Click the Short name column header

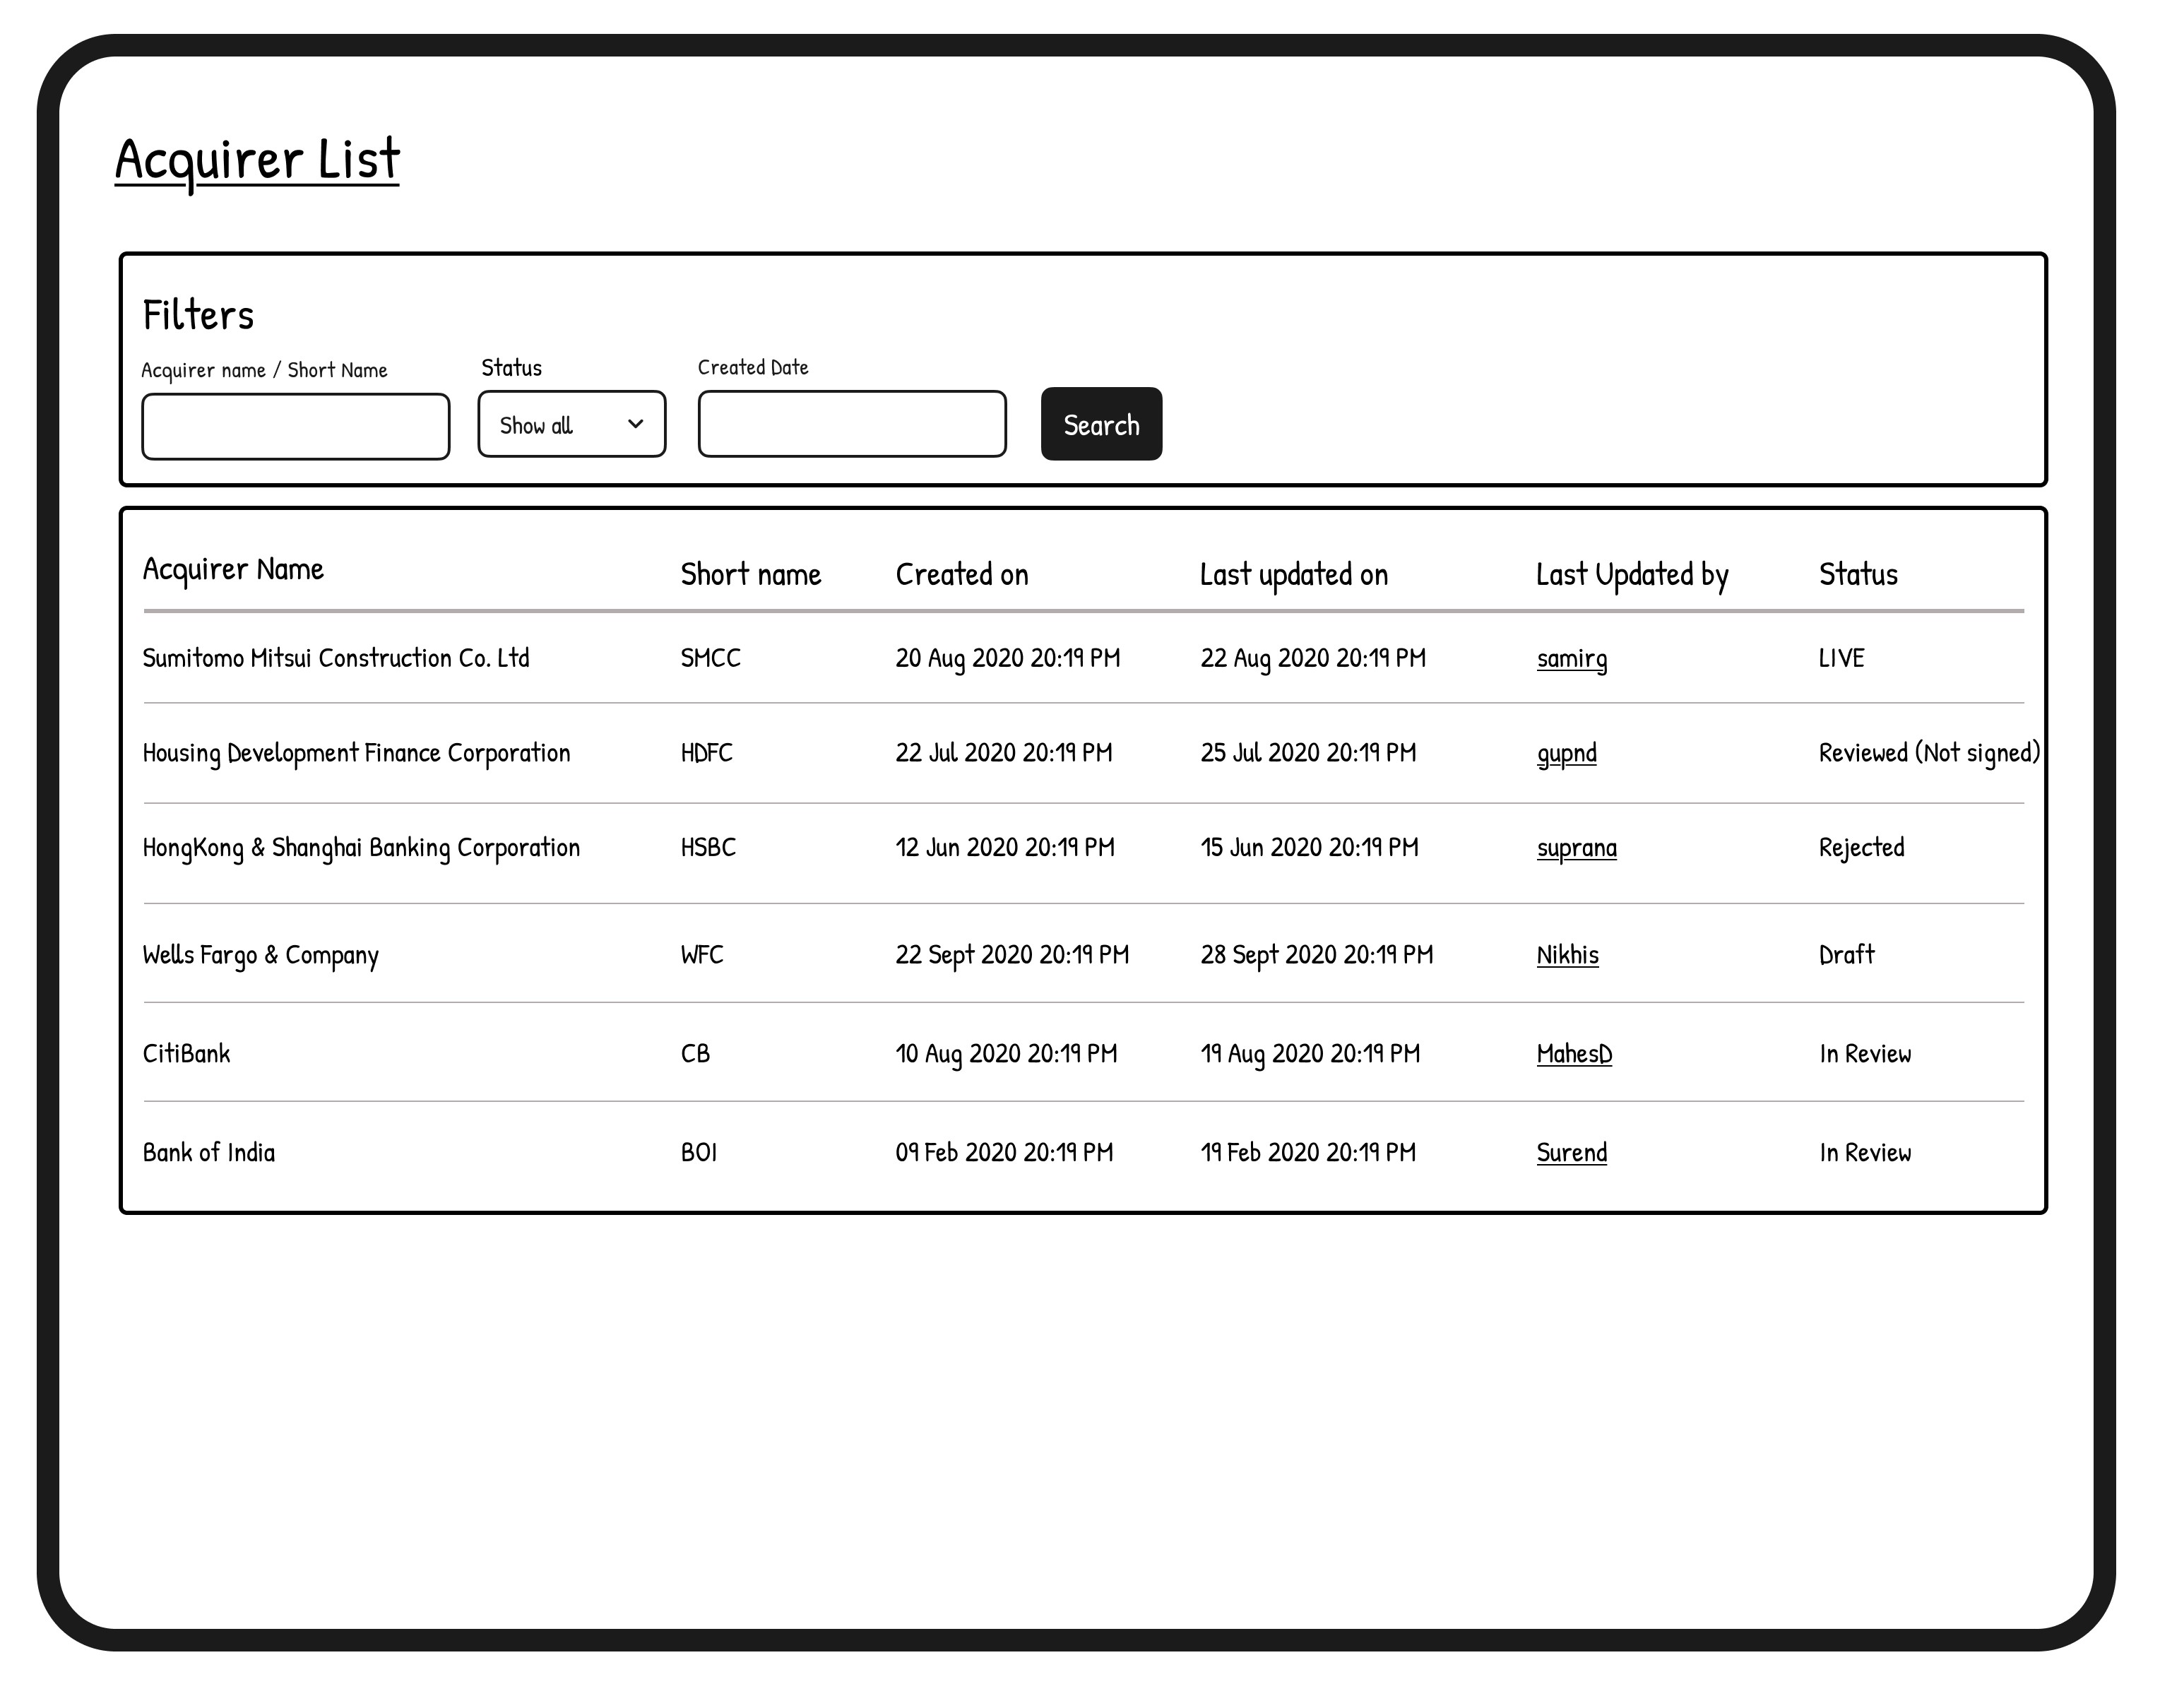[750, 575]
